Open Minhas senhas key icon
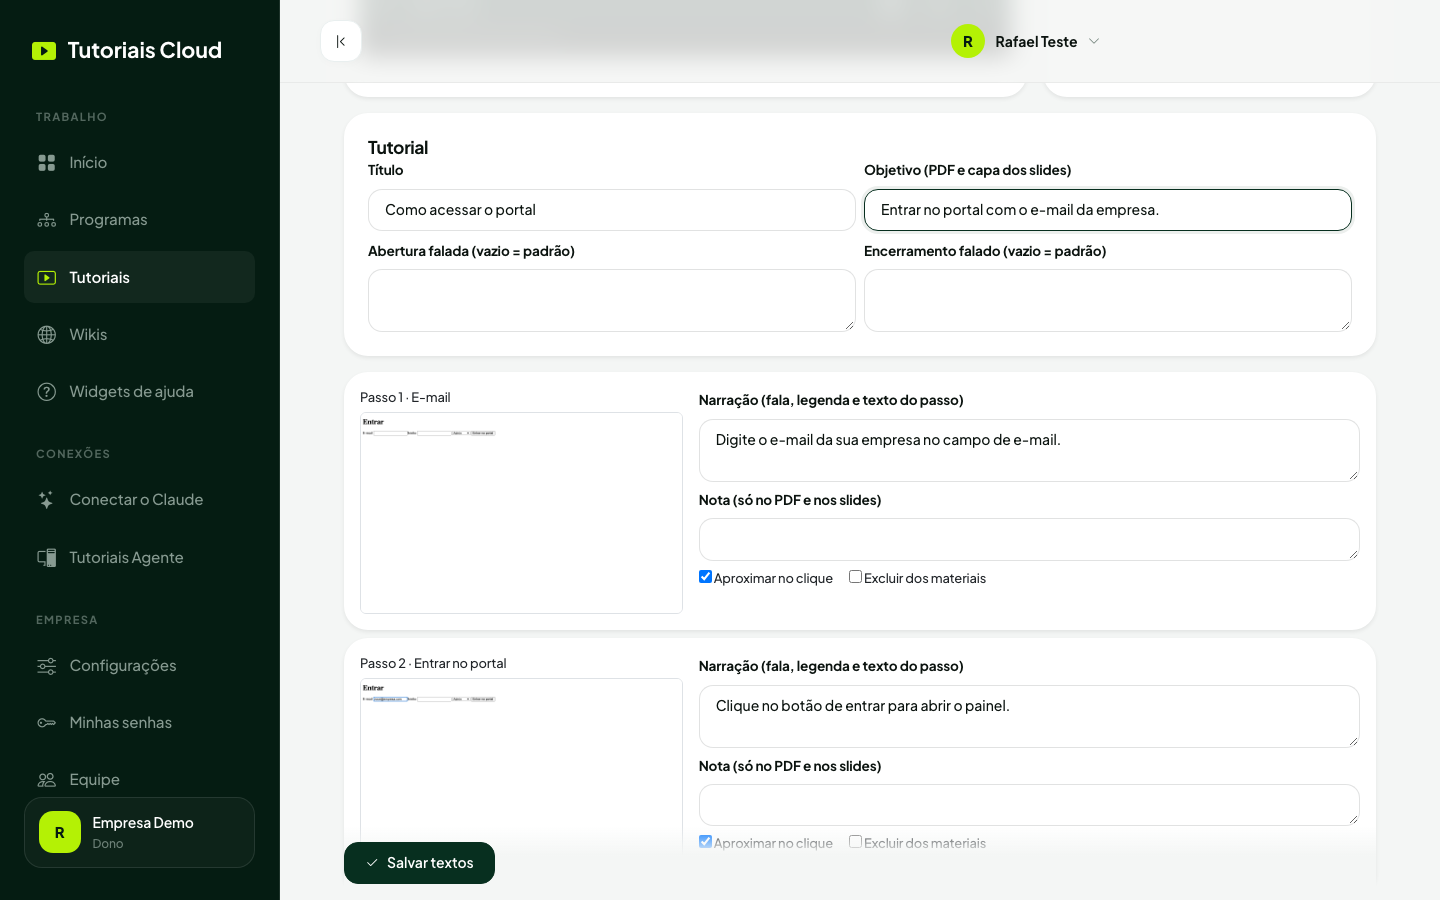This screenshot has width=1440, height=900. [47, 723]
